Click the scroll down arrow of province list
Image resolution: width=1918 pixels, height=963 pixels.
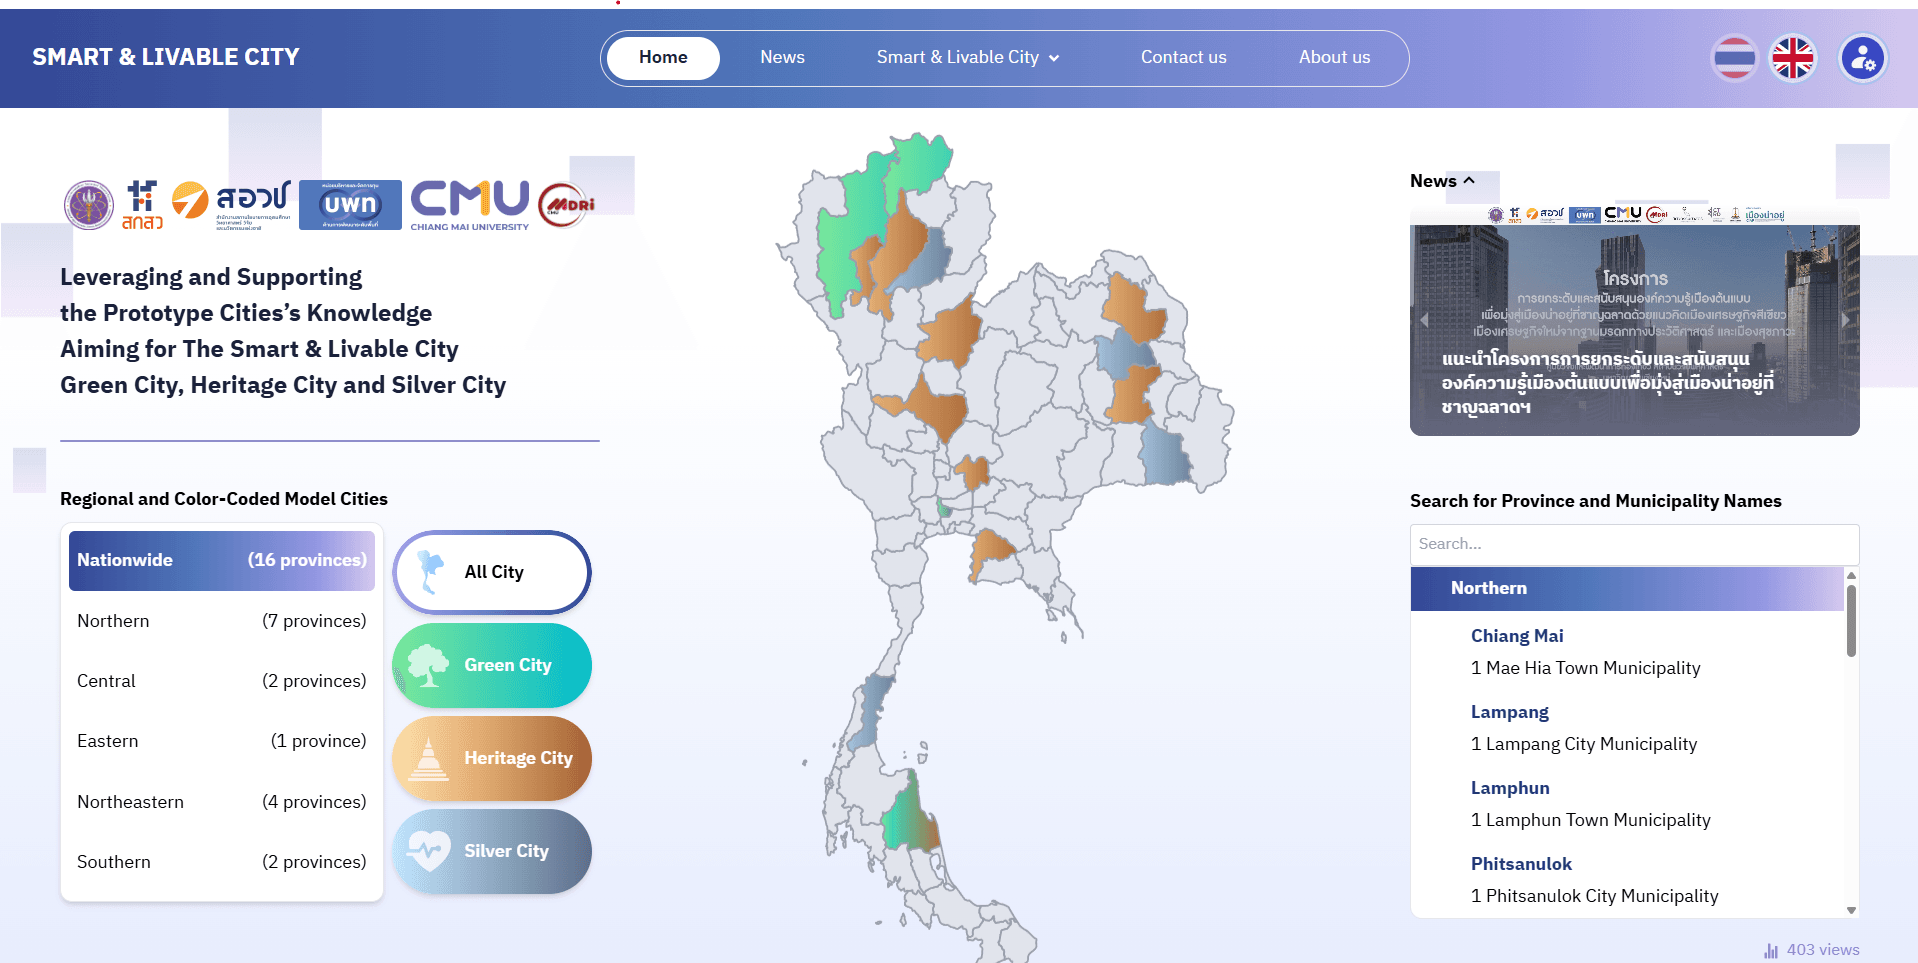click(1851, 910)
